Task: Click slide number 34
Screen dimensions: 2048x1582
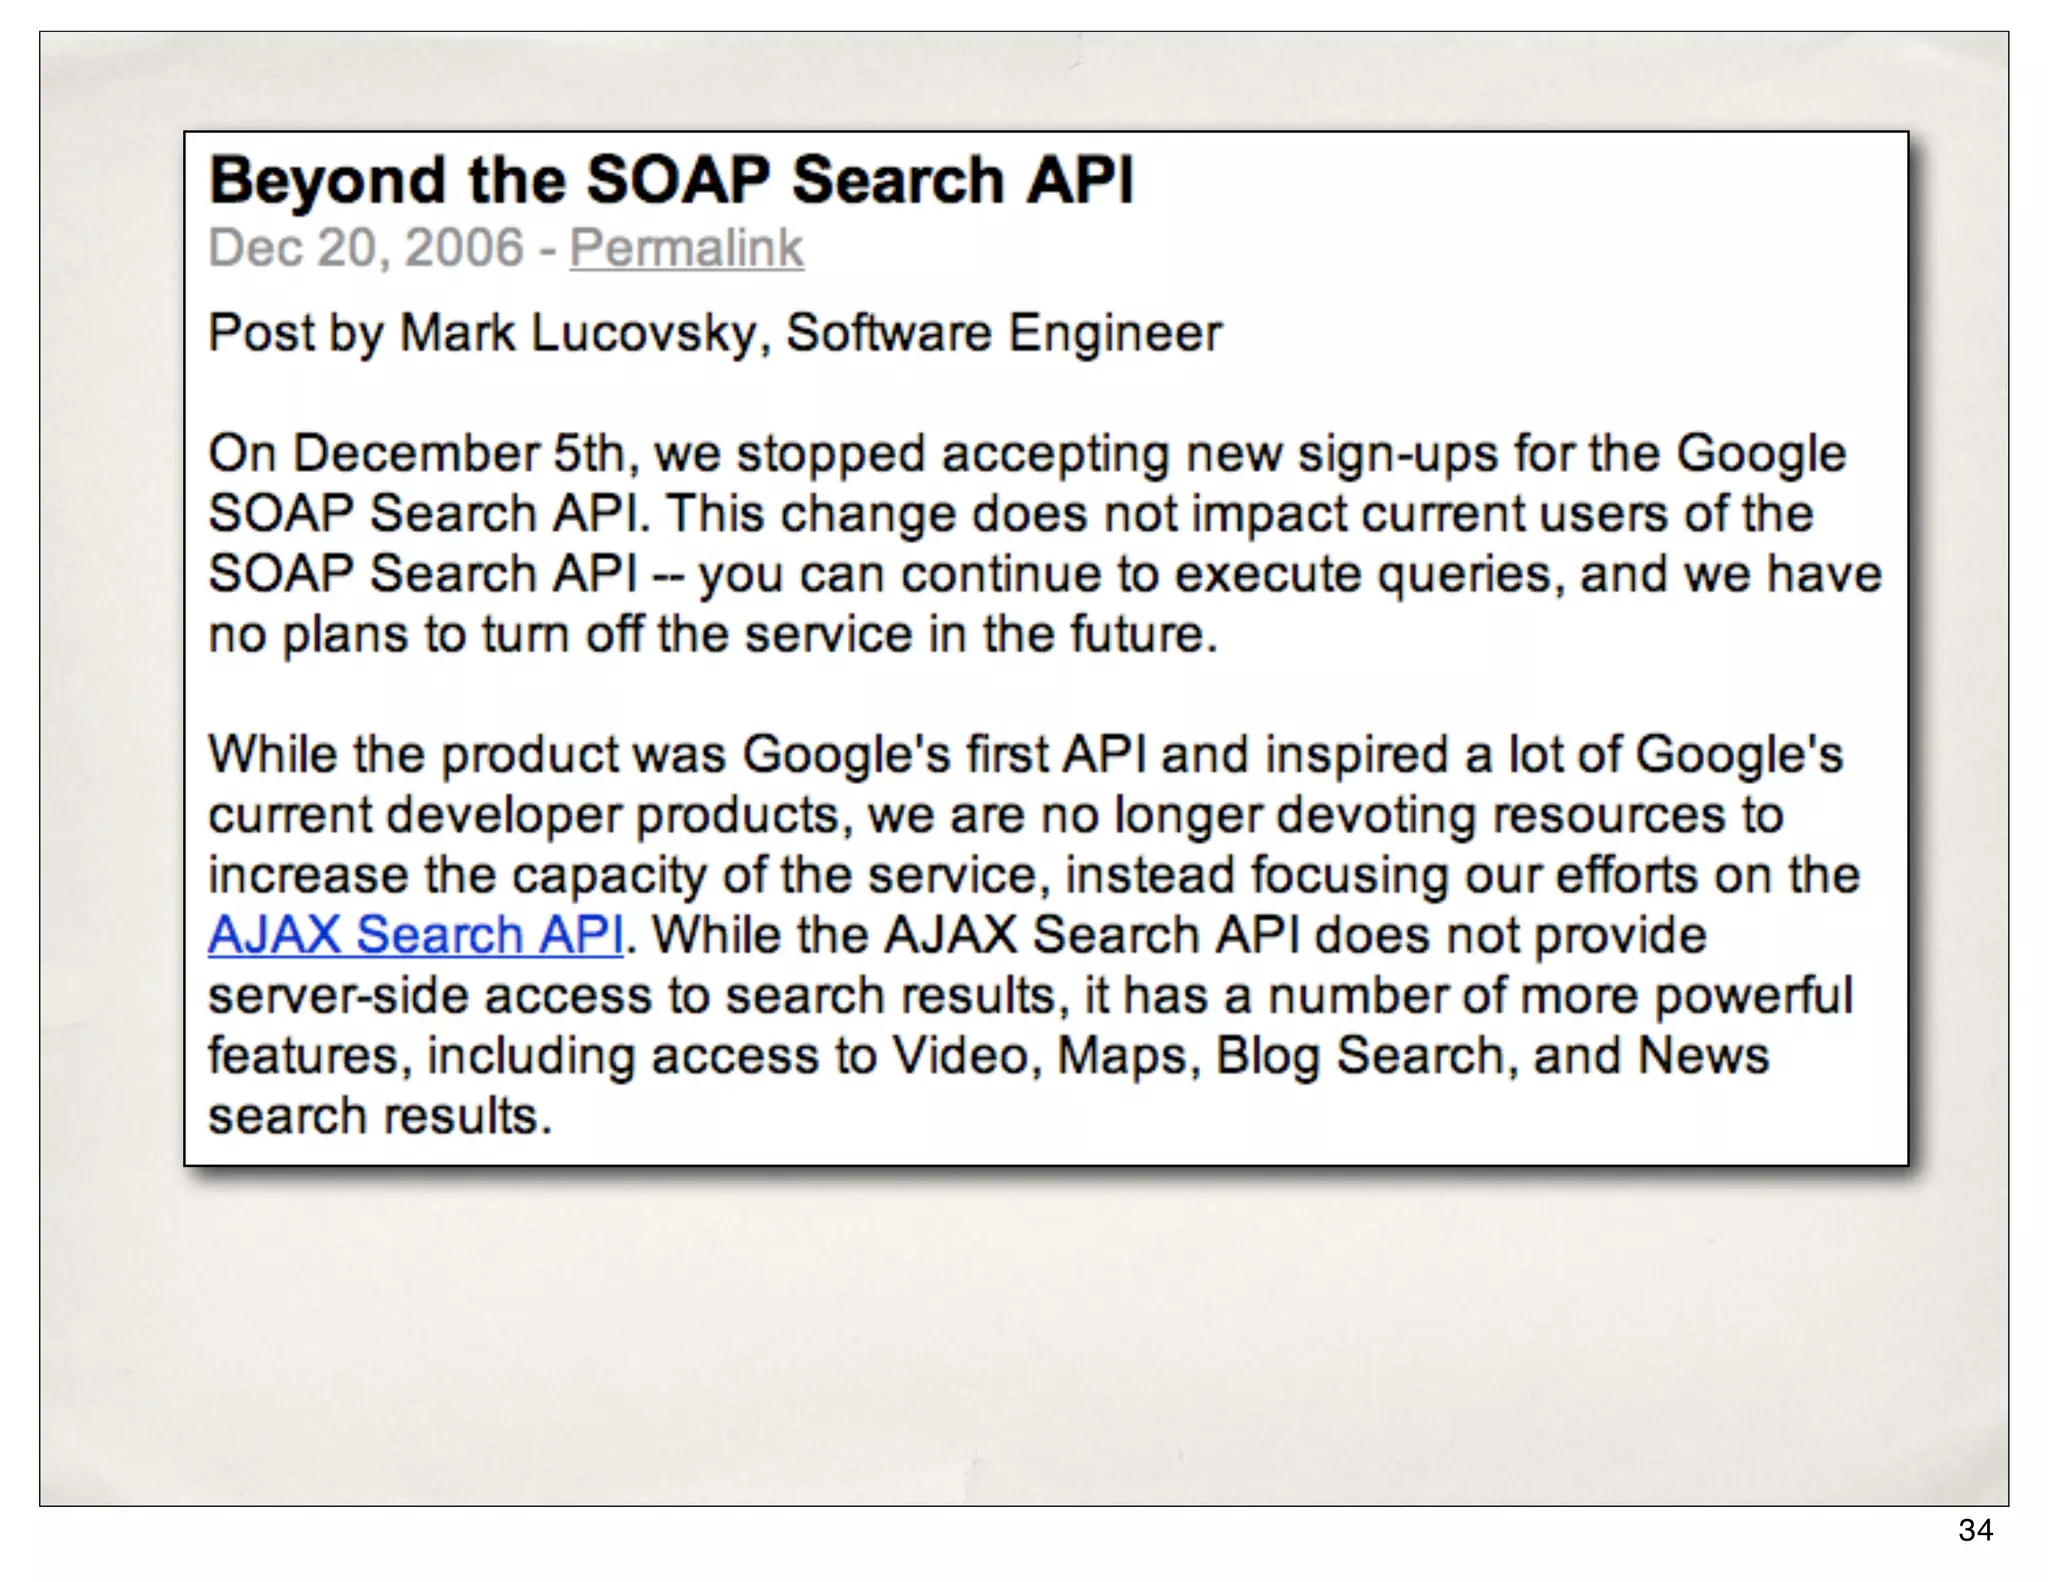Action: point(1975,1530)
